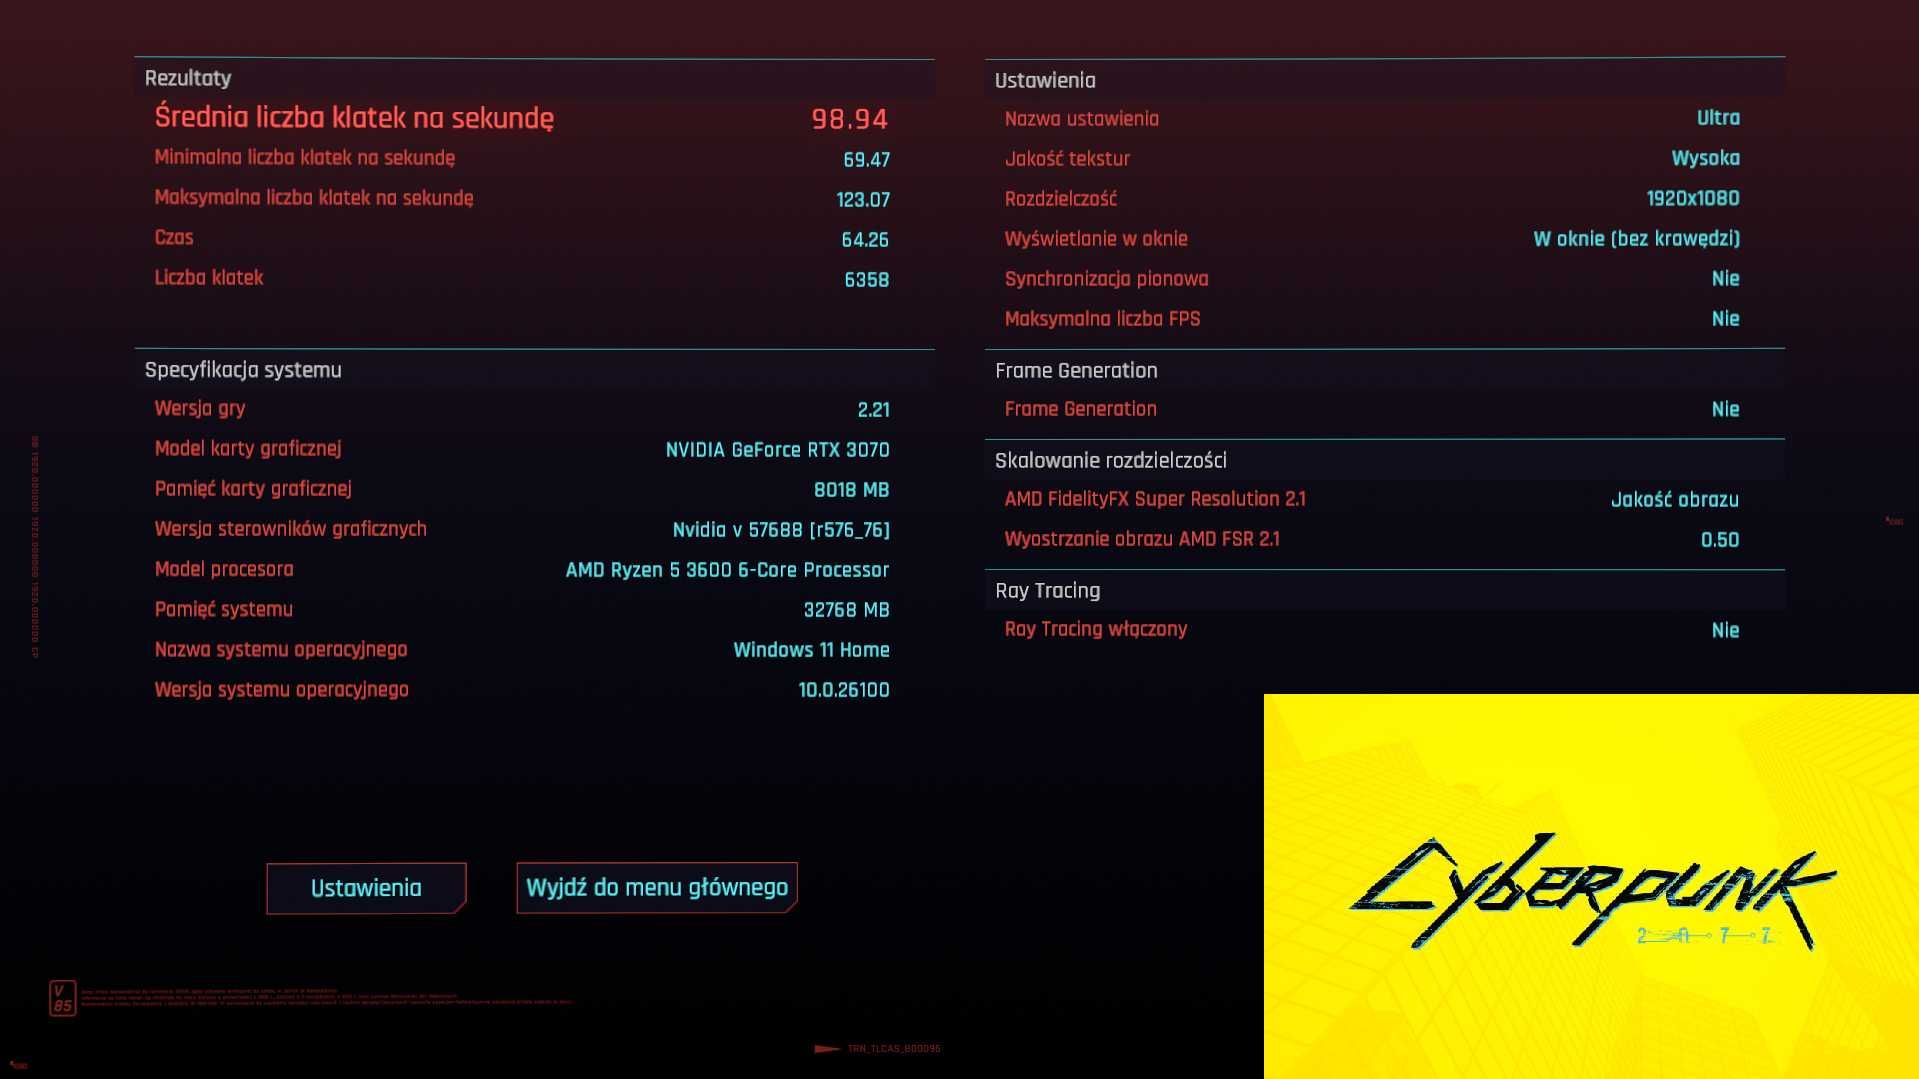Click Wyjdź do menu głównego button
Image resolution: width=1919 pixels, height=1079 pixels.
pyautogui.click(x=657, y=887)
